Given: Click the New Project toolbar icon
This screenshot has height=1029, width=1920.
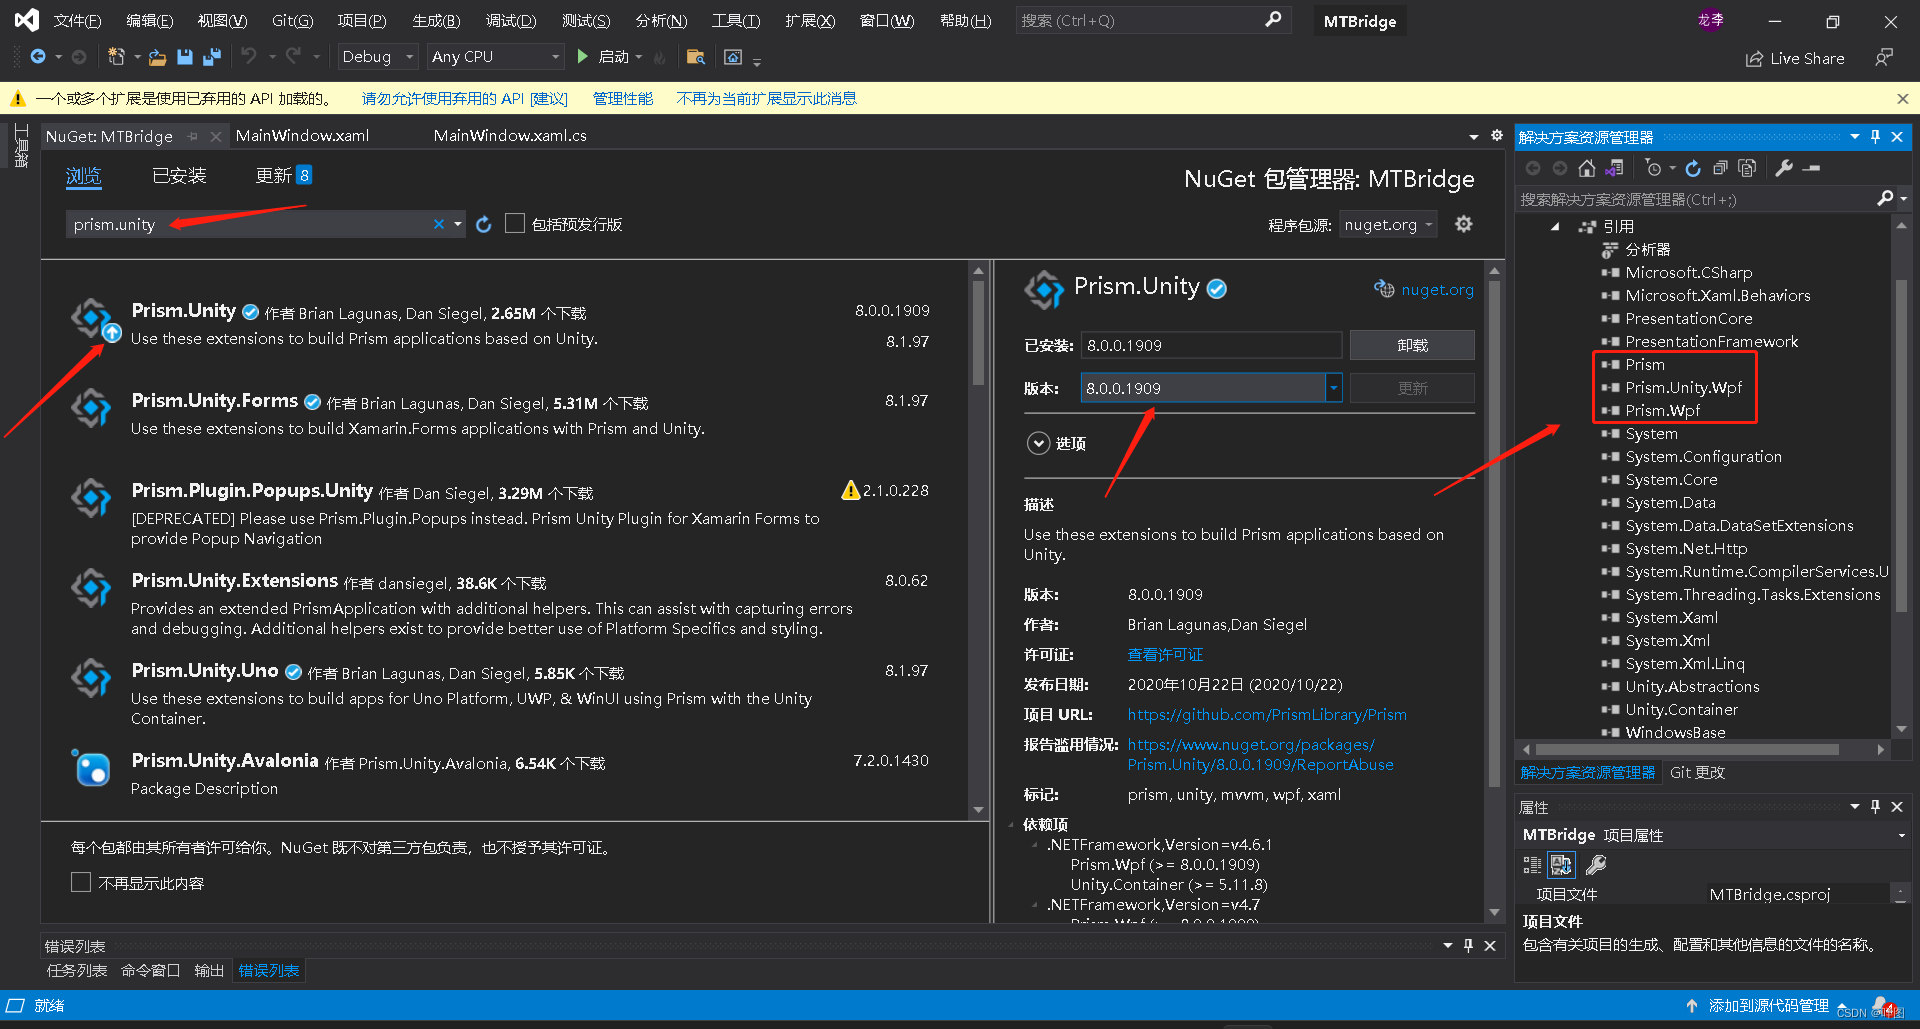Looking at the screenshot, I should [x=116, y=57].
